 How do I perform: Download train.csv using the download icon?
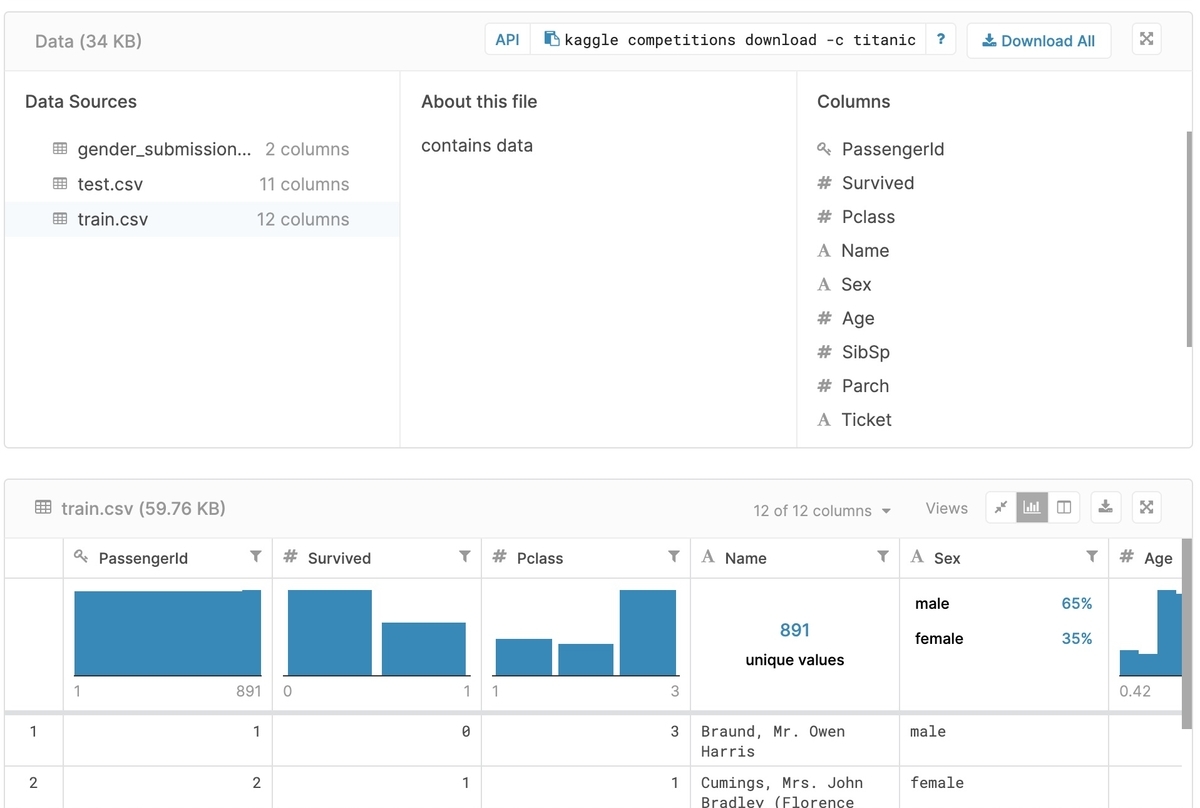(x=1105, y=507)
